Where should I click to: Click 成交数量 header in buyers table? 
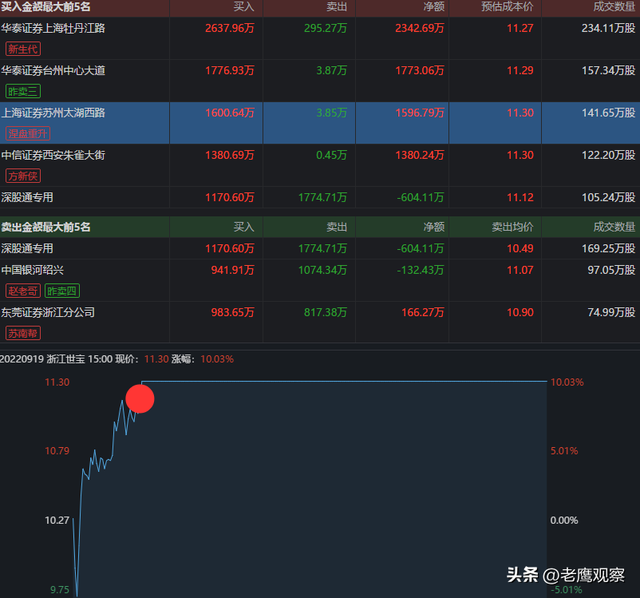click(x=614, y=7)
